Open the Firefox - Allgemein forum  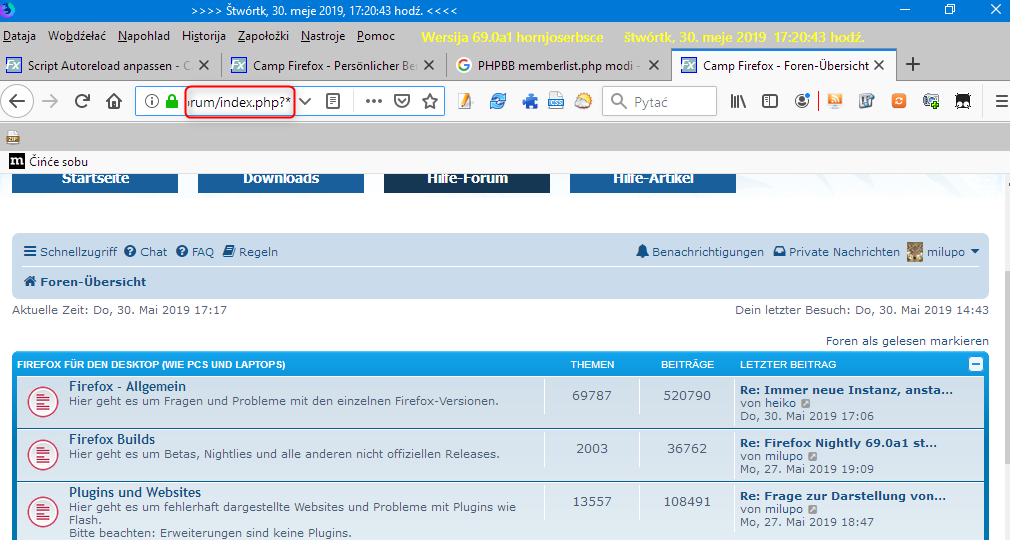pos(127,386)
